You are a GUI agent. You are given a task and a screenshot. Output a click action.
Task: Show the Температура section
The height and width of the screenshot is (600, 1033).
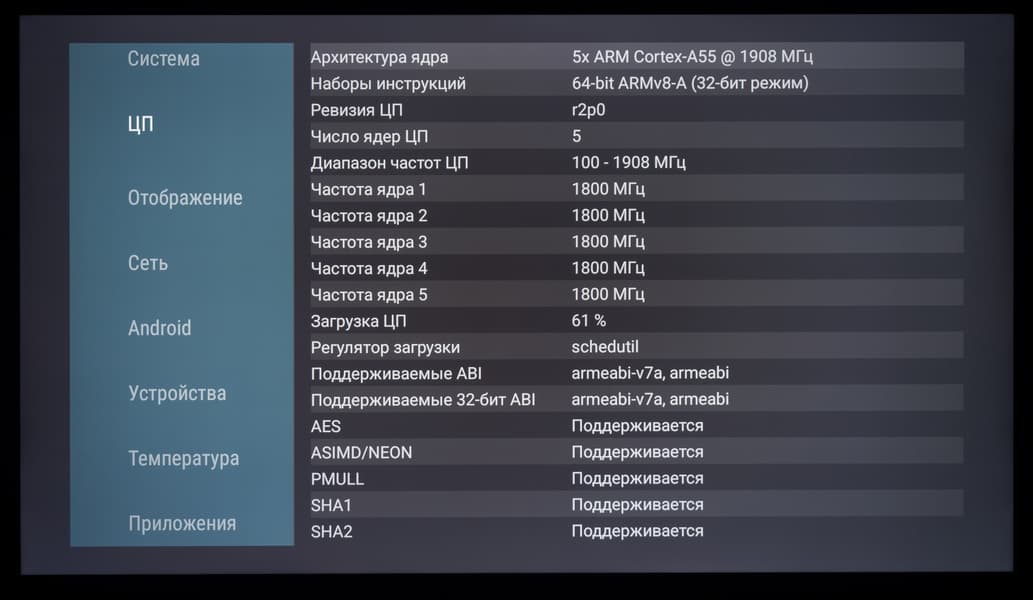(x=184, y=458)
